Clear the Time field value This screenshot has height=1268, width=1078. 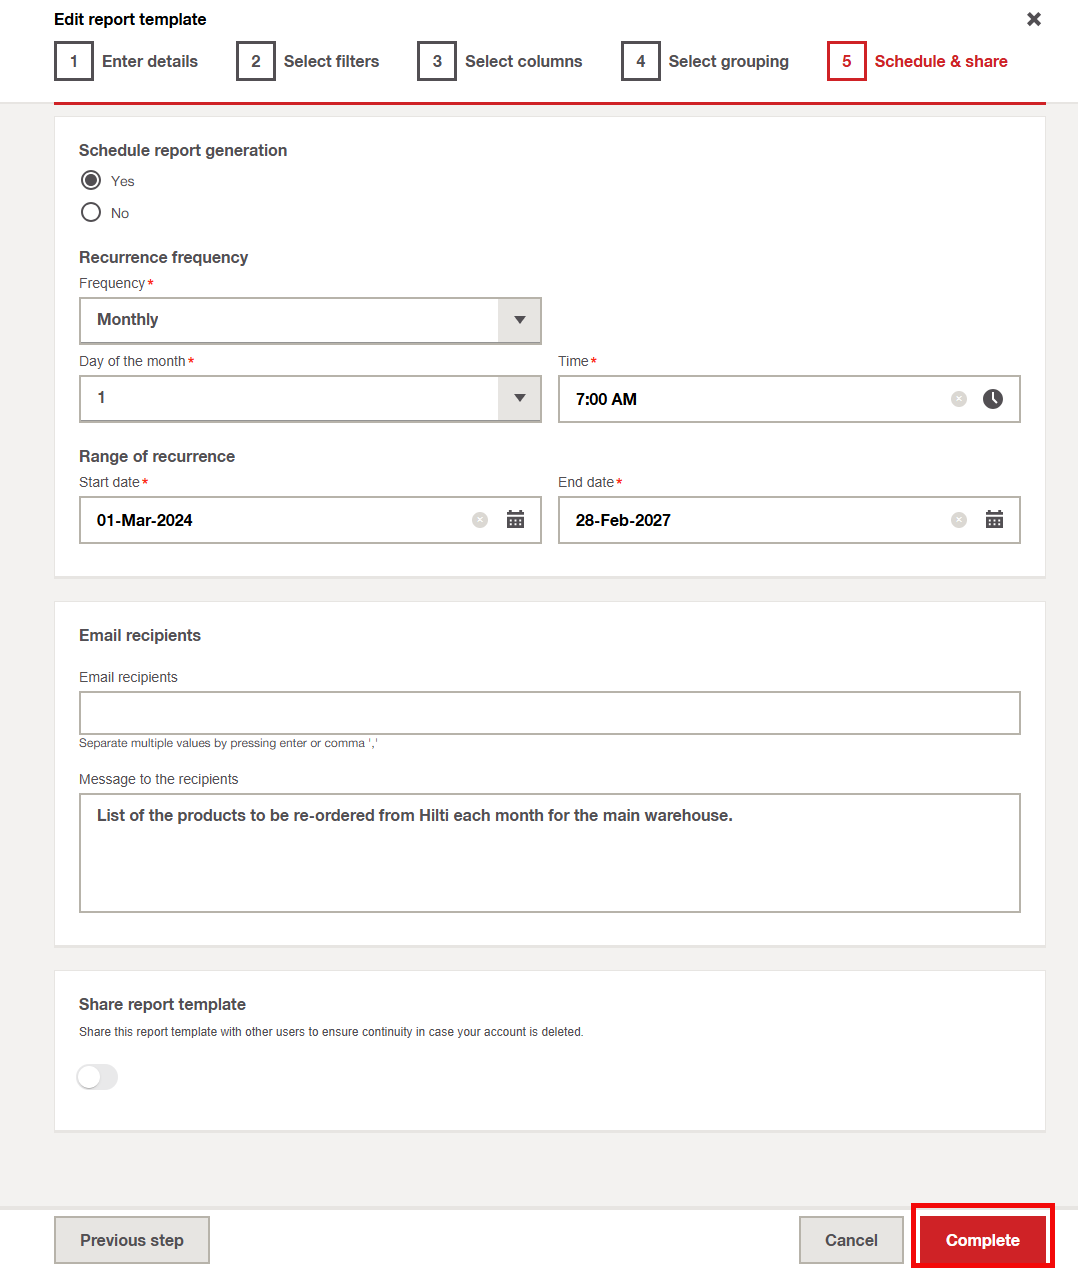[958, 399]
